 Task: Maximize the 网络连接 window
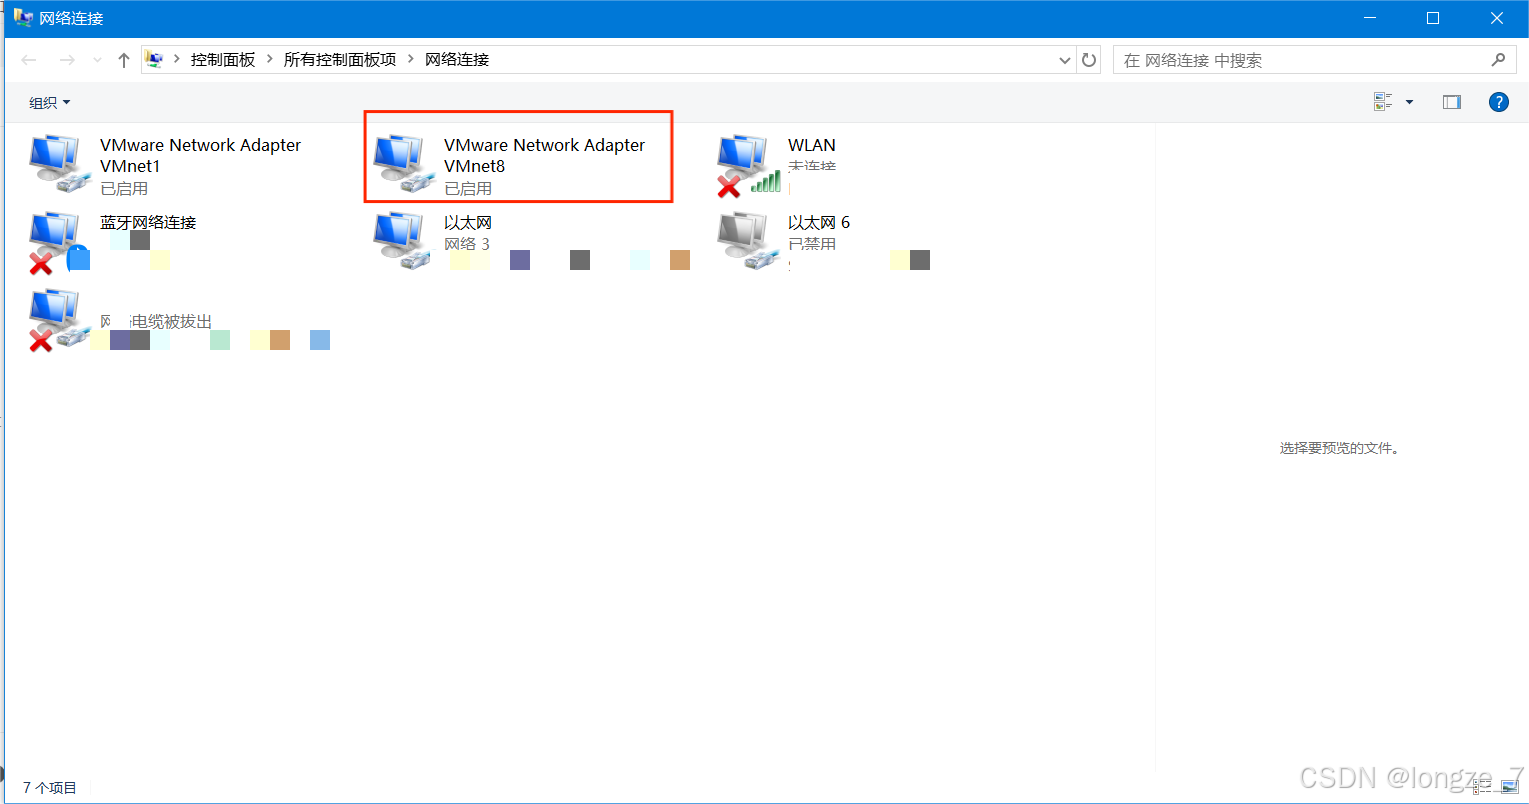pyautogui.click(x=1433, y=18)
